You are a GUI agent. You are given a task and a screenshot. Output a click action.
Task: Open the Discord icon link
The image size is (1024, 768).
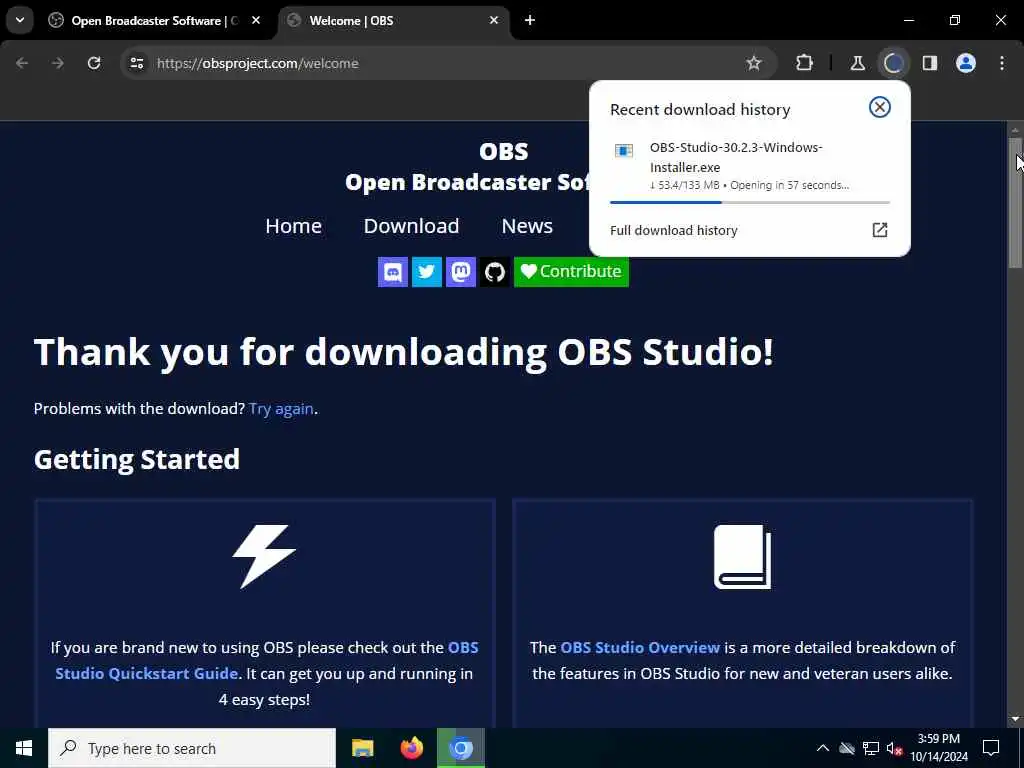point(392,272)
